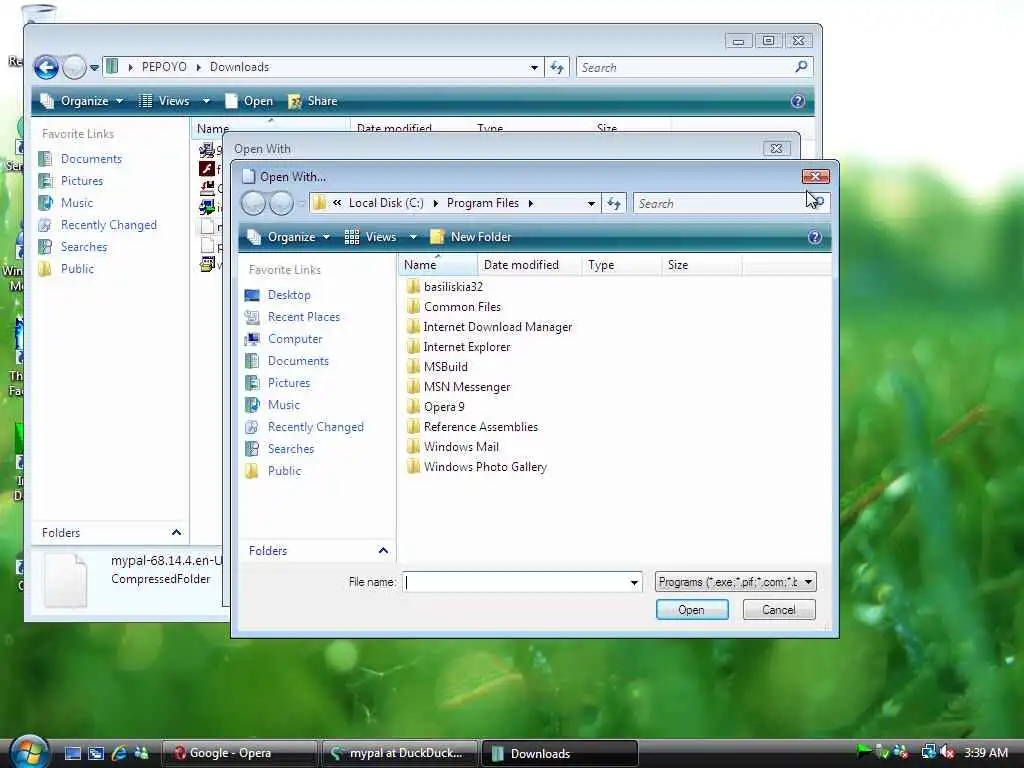The image size is (1024, 768).
Task: Click Organize in Downloads window toolbar
Action: point(82,101)
